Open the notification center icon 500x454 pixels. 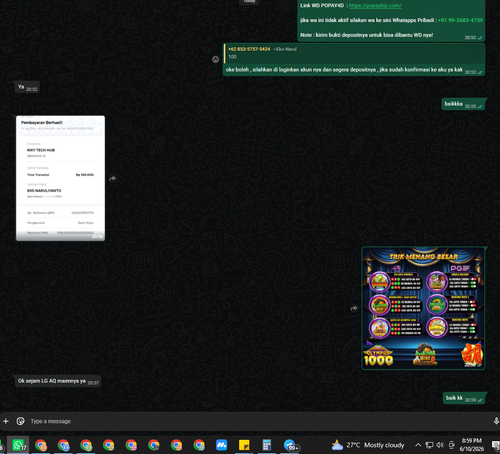coord(495,445)
